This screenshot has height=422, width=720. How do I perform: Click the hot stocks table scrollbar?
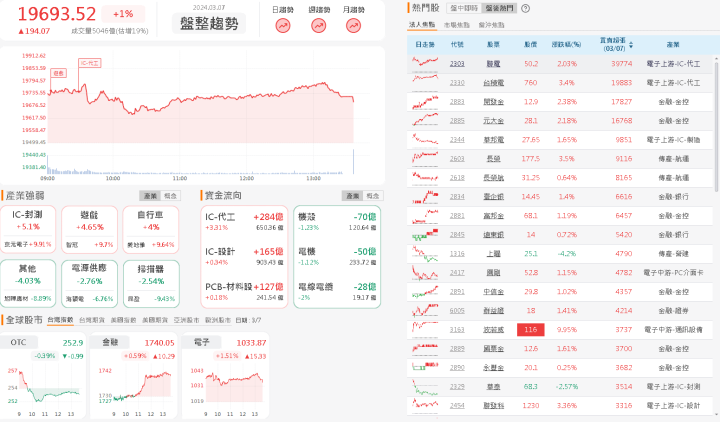click(x=716, y=125)
